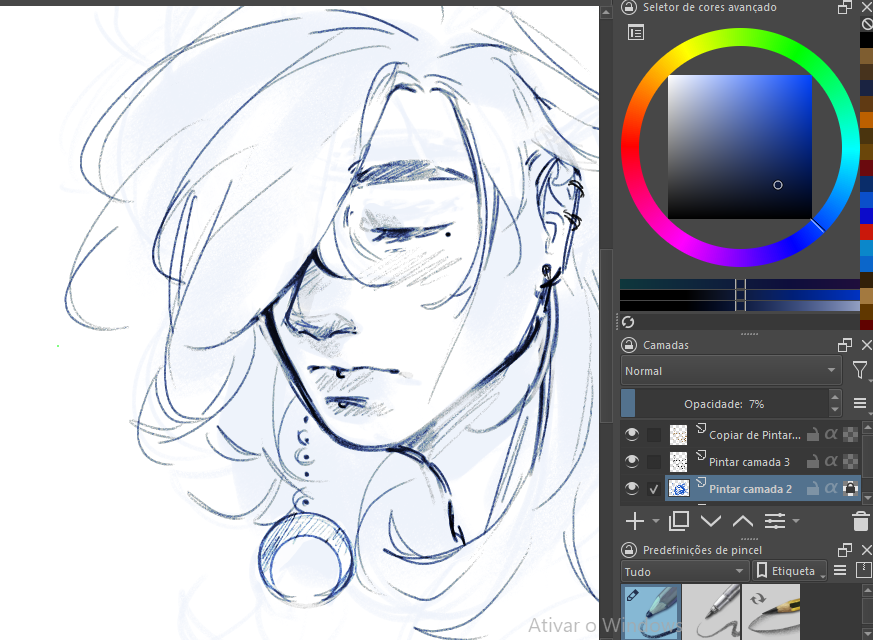Click the refresh icon below the color sliders
Image resolution: width=873 pixels, height=640 pixels.
coord(629,322)
